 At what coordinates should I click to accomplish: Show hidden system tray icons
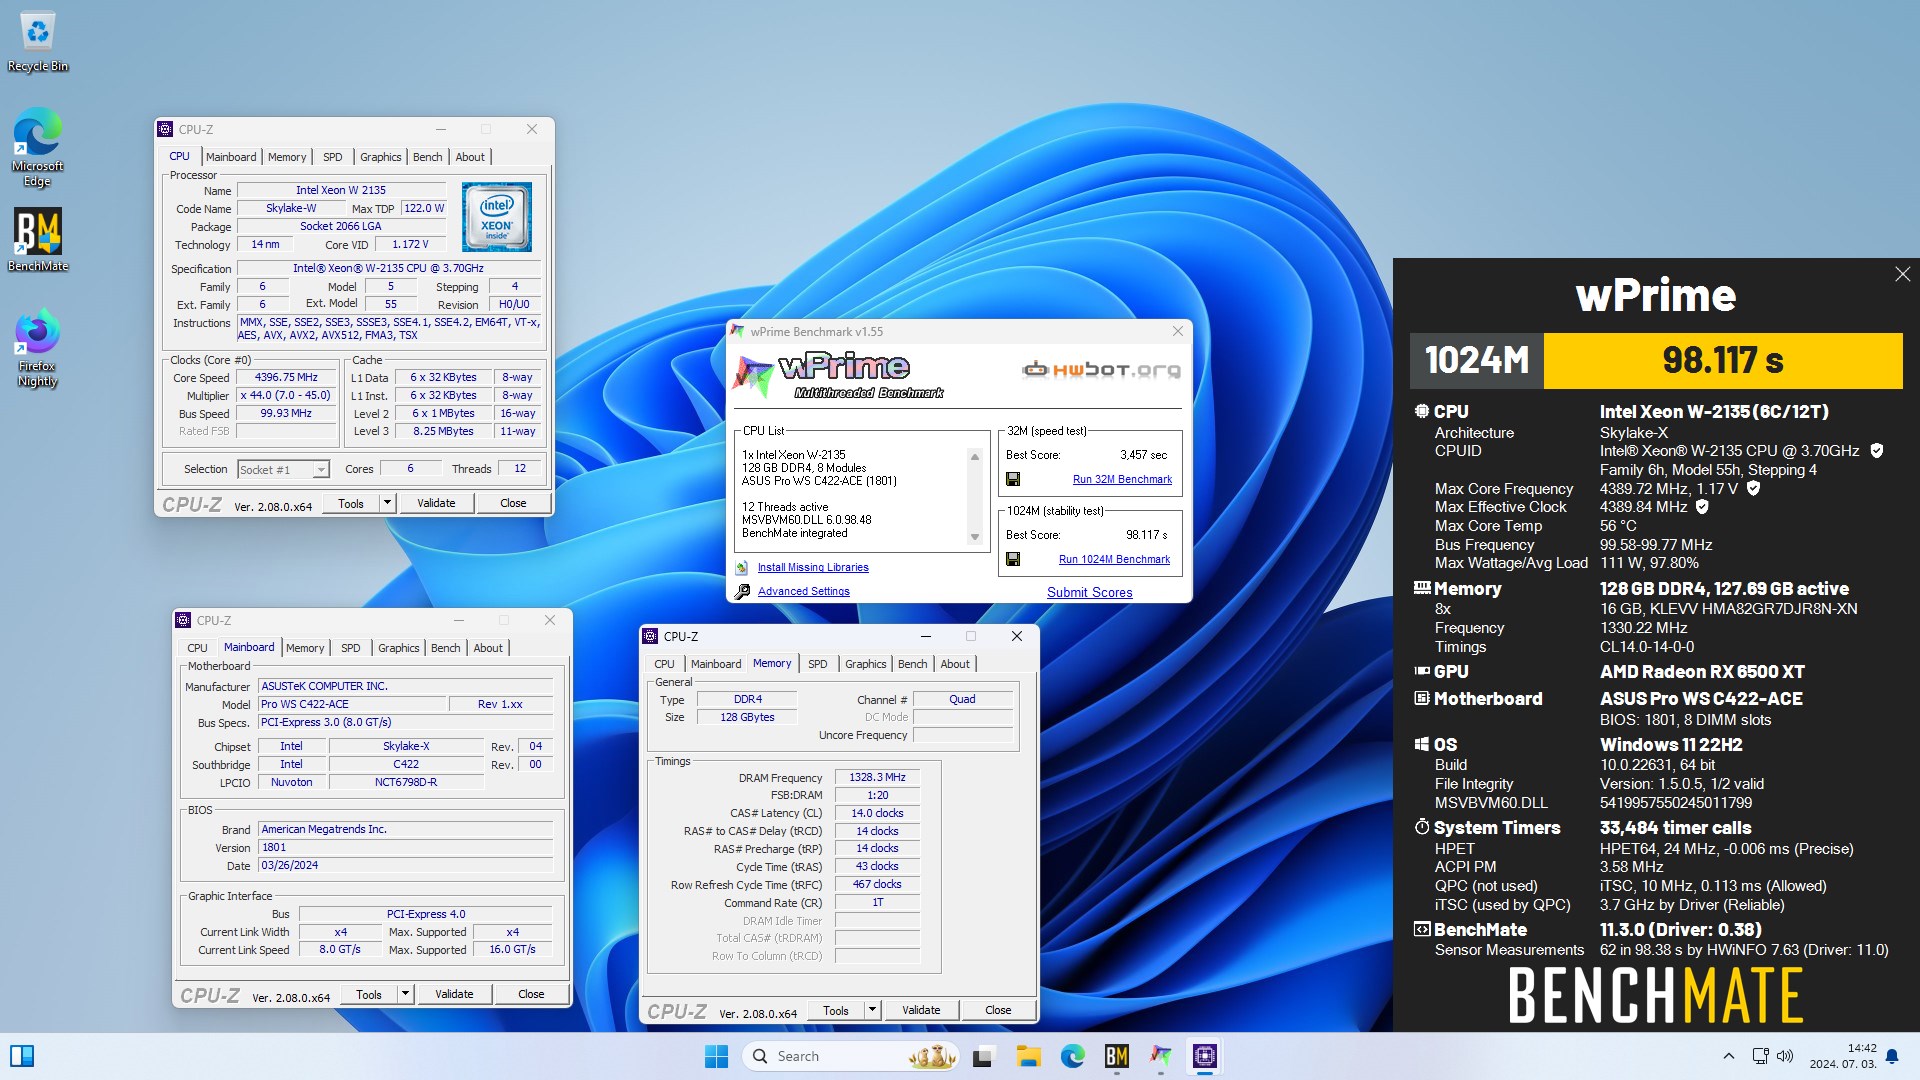click(x=1729, y=1056)
